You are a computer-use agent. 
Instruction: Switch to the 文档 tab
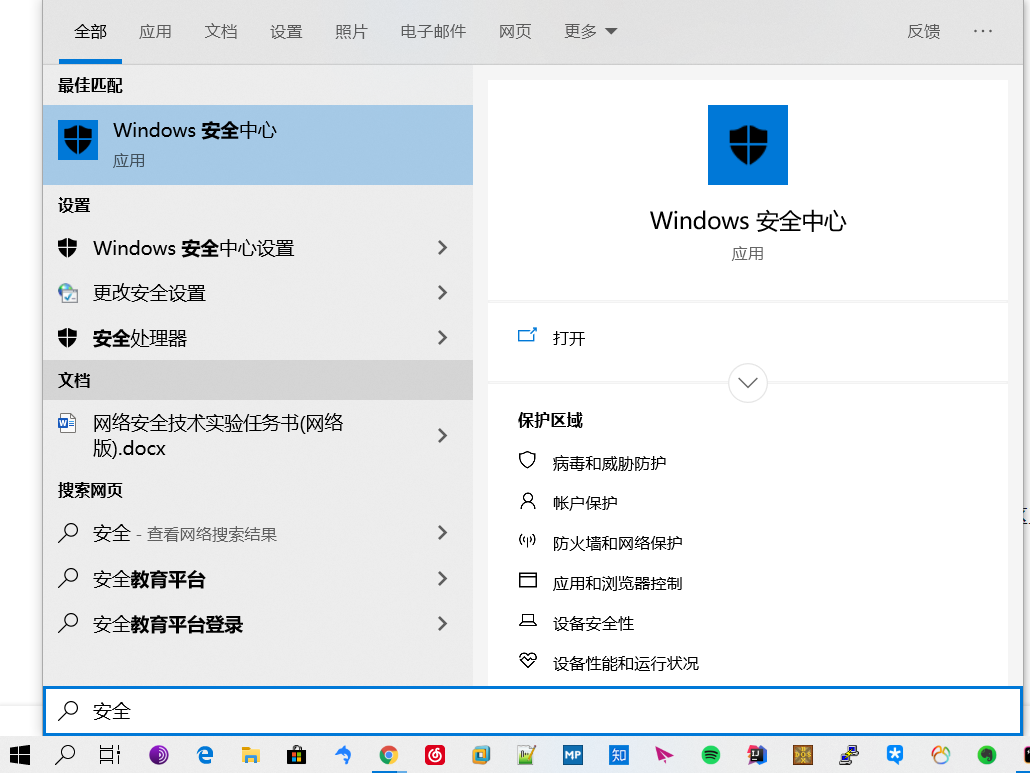221,31
